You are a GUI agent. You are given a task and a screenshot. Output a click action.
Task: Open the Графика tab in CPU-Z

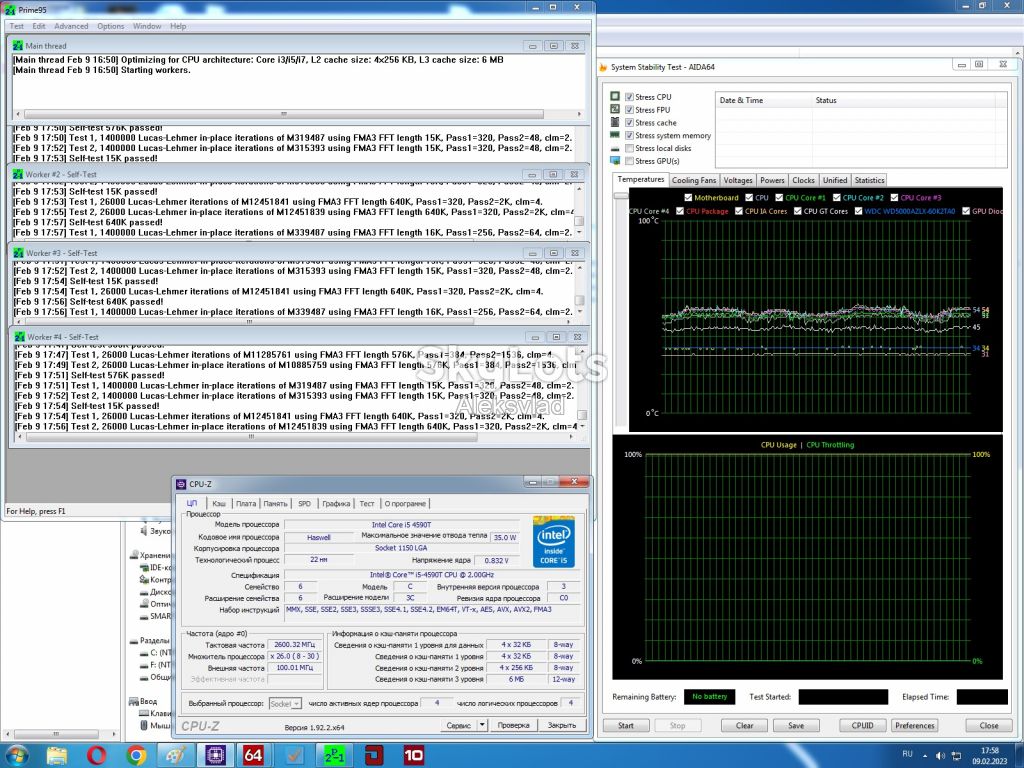point(336,504)
